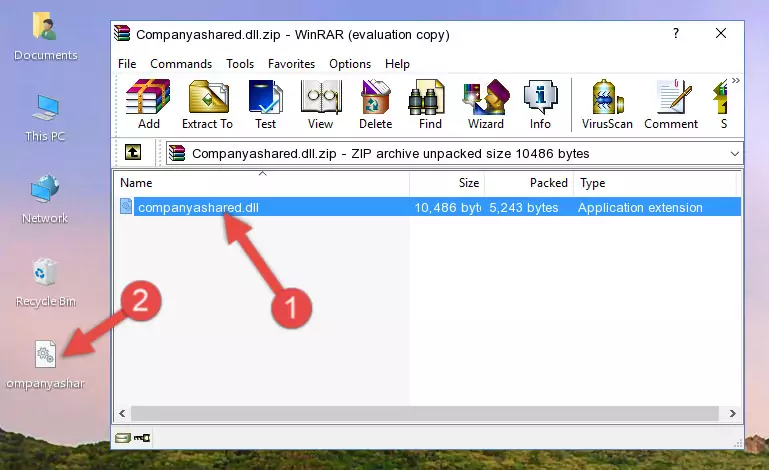Select the Network desktop icon
769x470 pixels.
(x=45, y=200)
